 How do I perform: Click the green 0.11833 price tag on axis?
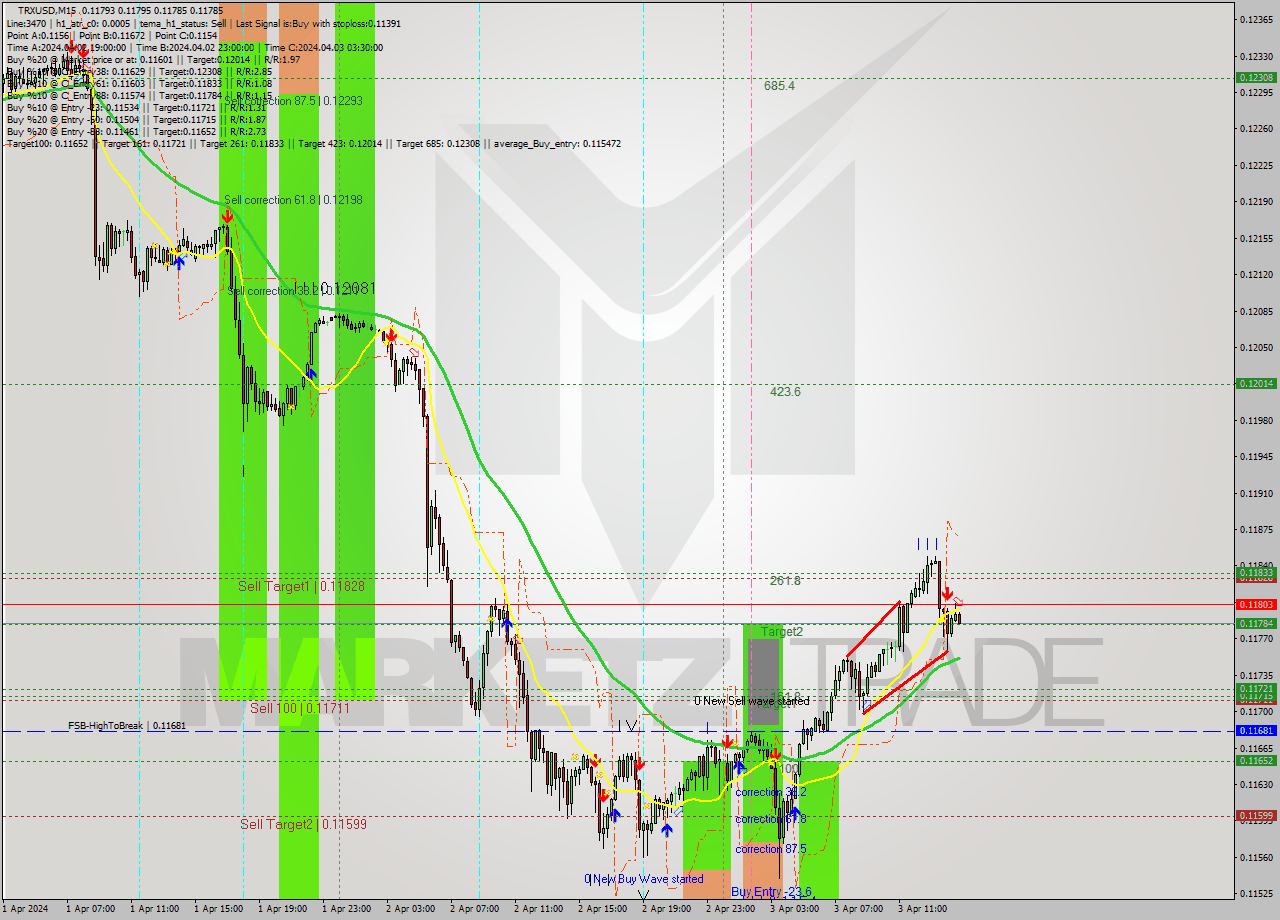click(1256, 572)
